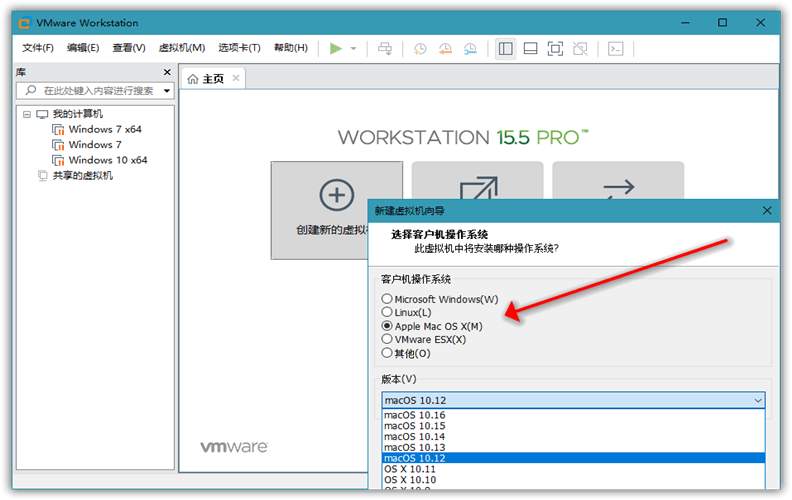Open the power options arrow beside play
Screen dimensions: 792x500
[353, 48]
